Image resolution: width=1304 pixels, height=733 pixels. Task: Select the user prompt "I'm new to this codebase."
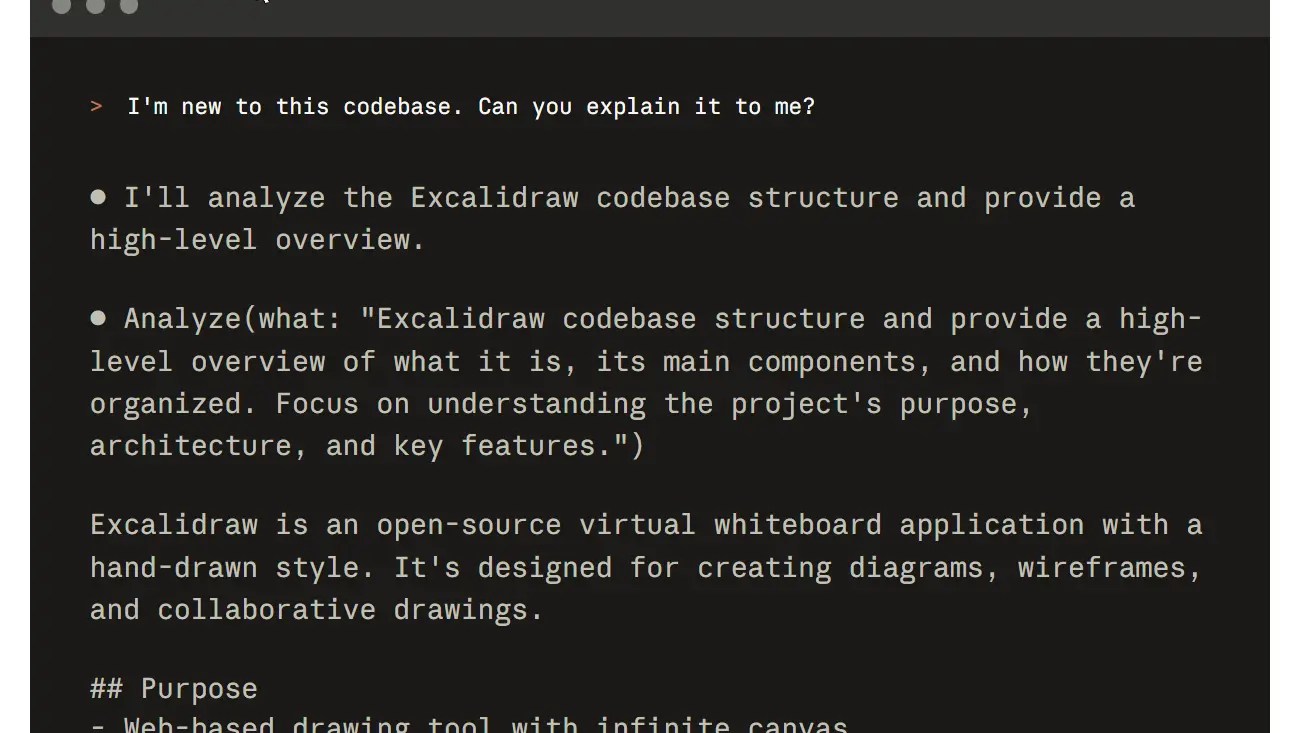click(295, 107)
